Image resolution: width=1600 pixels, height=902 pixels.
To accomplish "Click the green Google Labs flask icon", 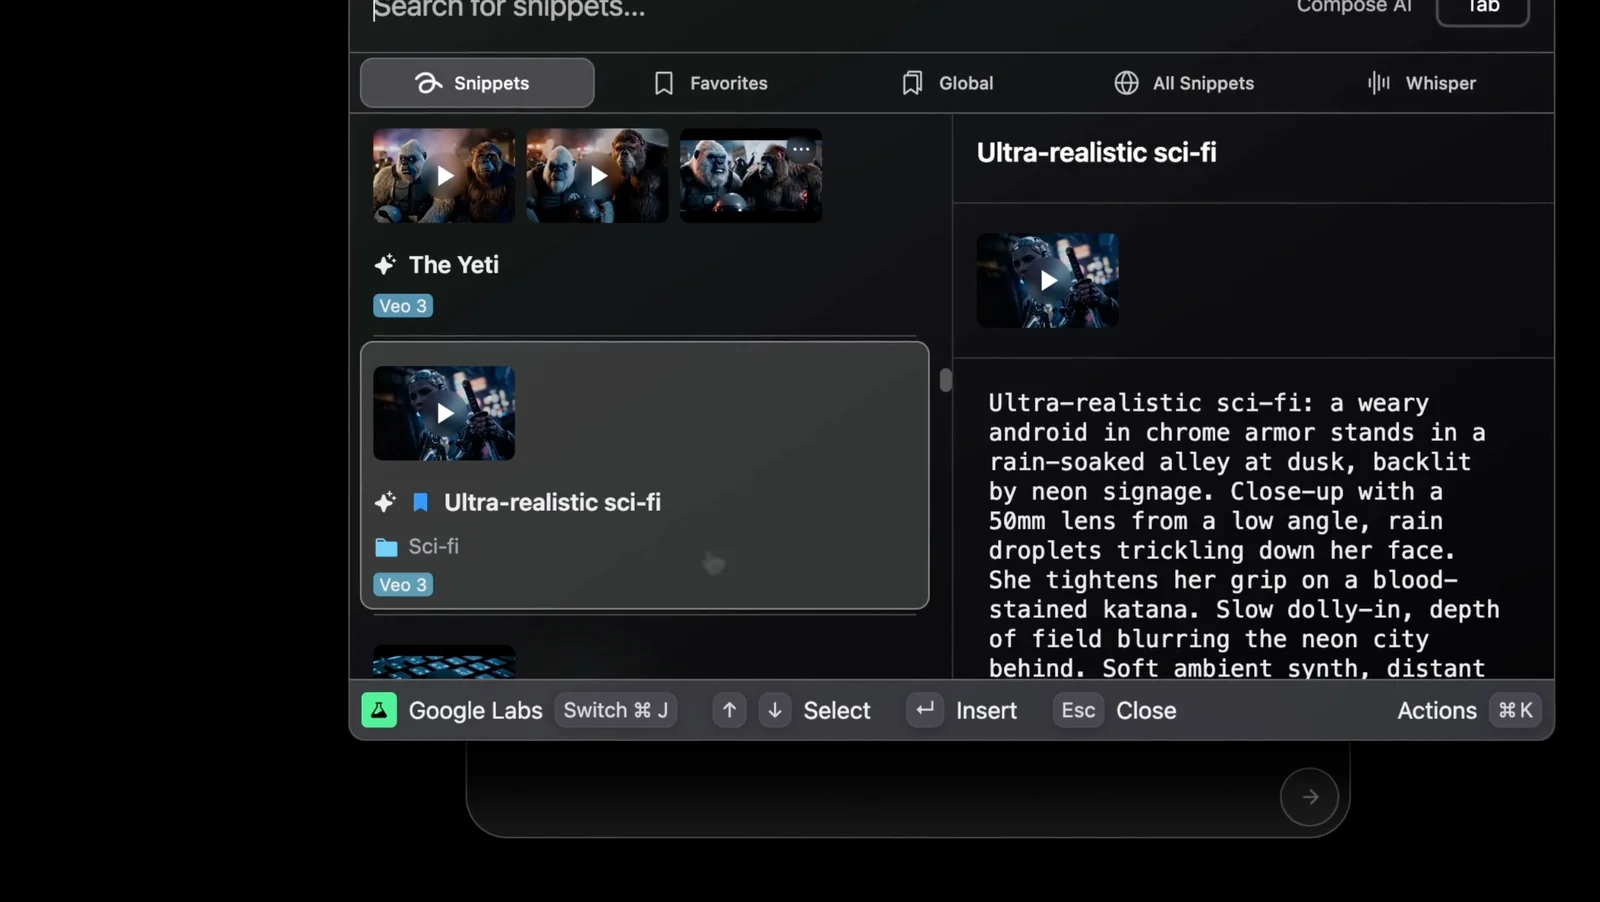I will coord(379,710).
